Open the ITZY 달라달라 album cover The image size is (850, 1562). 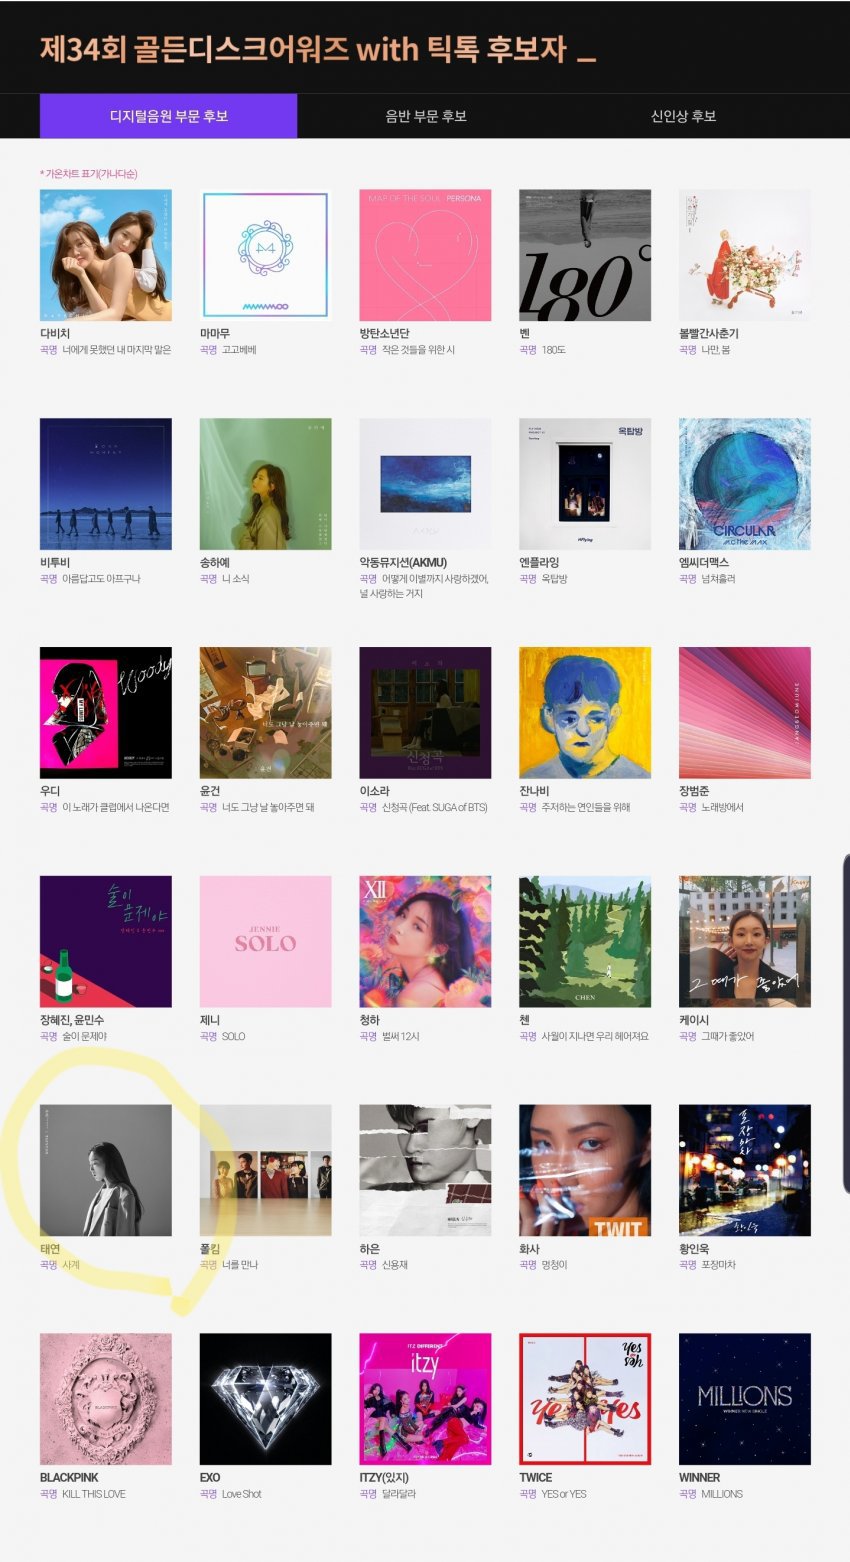coord(425,1399)
